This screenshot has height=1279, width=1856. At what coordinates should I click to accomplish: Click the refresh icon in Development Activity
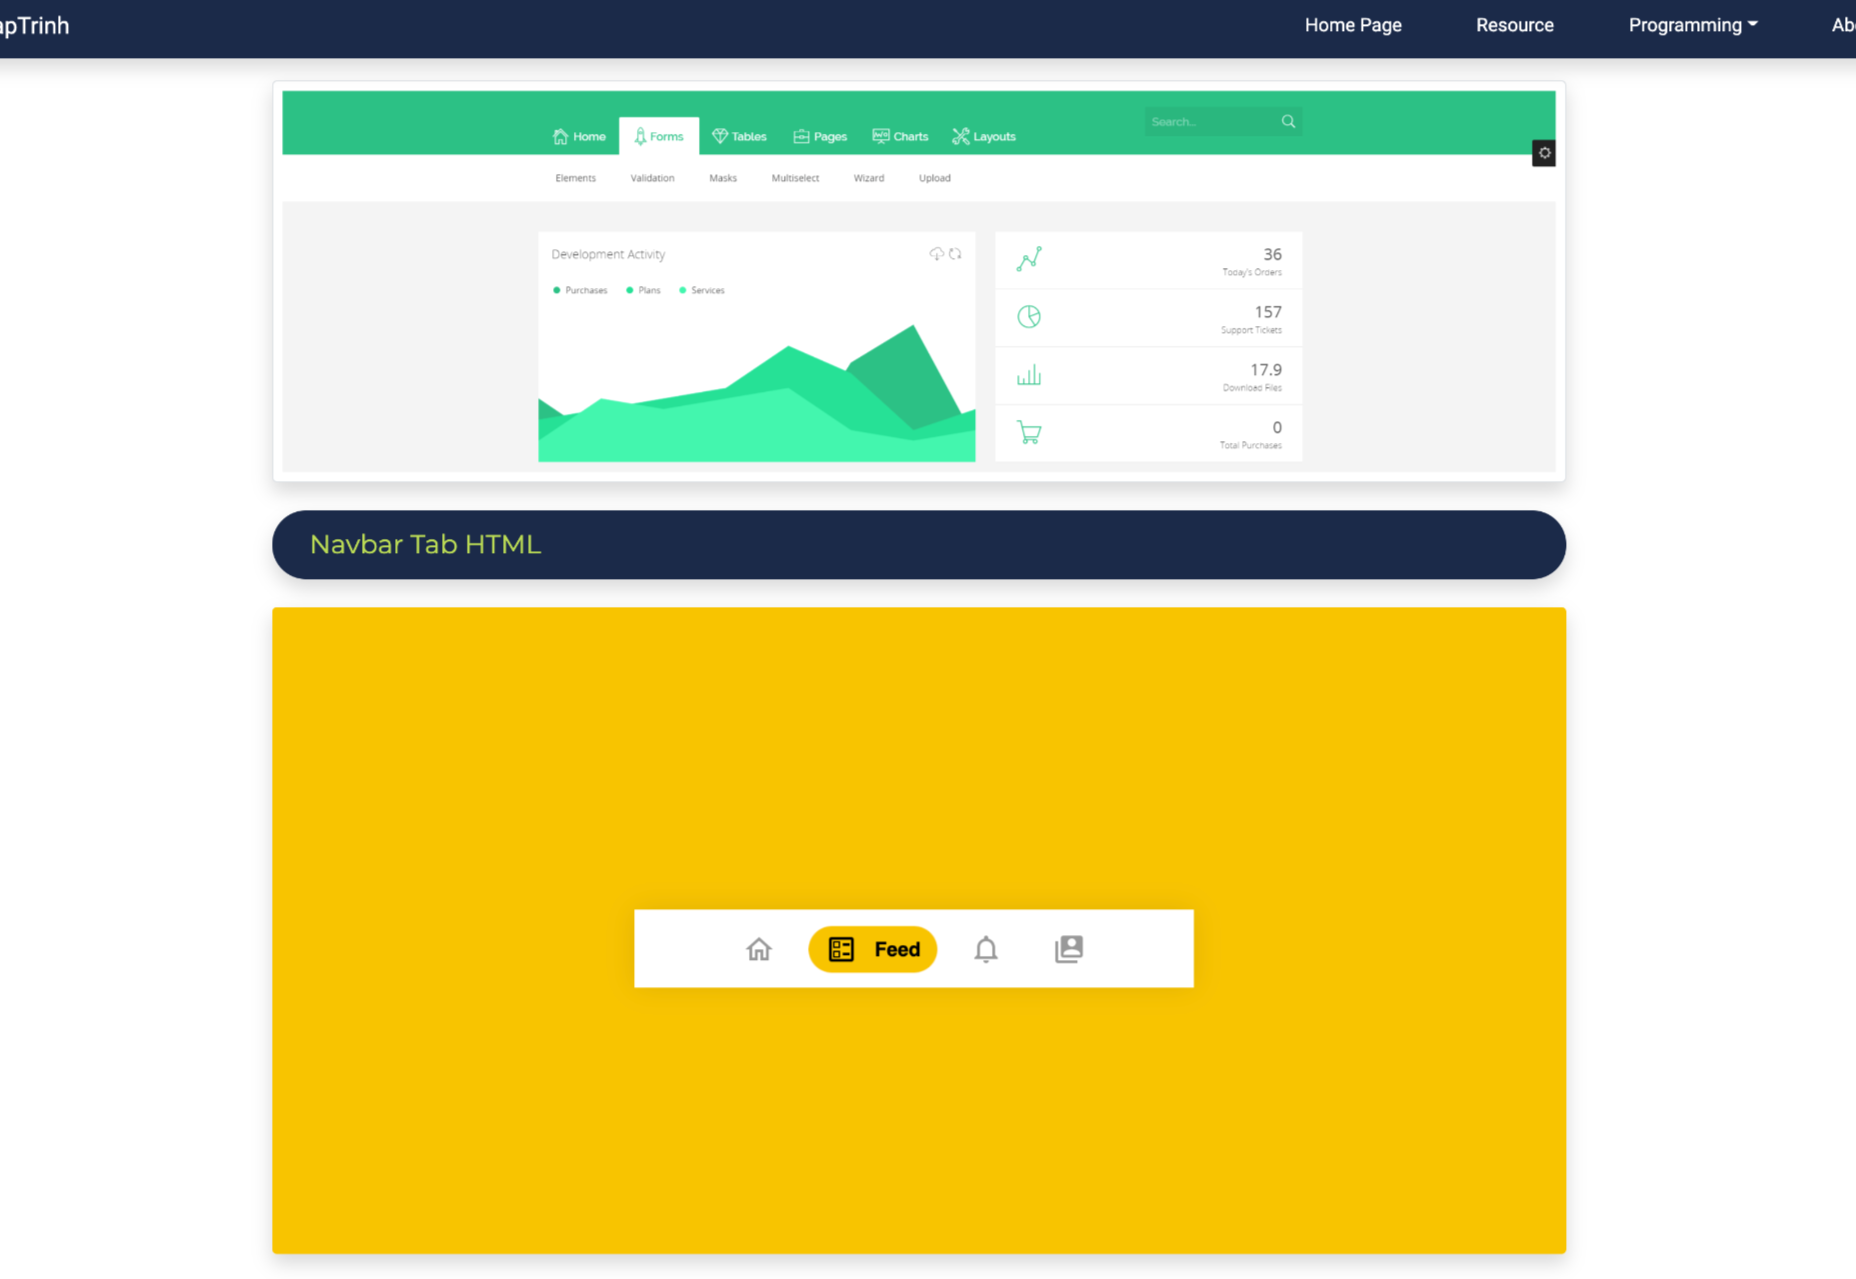coord(955,254)
